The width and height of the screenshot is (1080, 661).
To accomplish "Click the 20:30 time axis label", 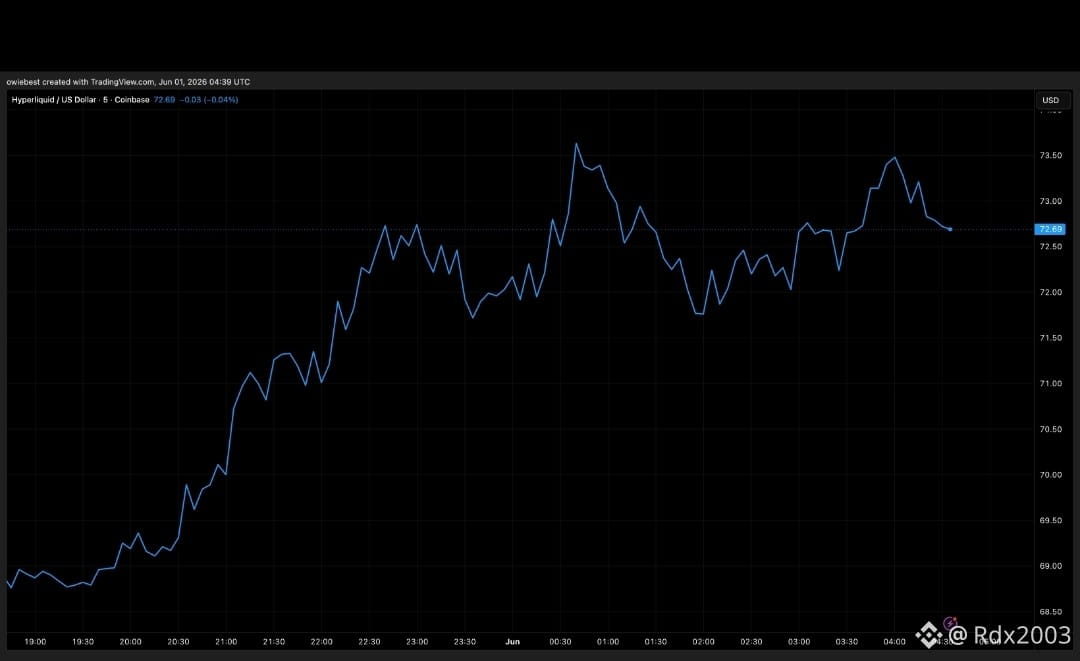I will pyautogui.click(x=178, y=642).
